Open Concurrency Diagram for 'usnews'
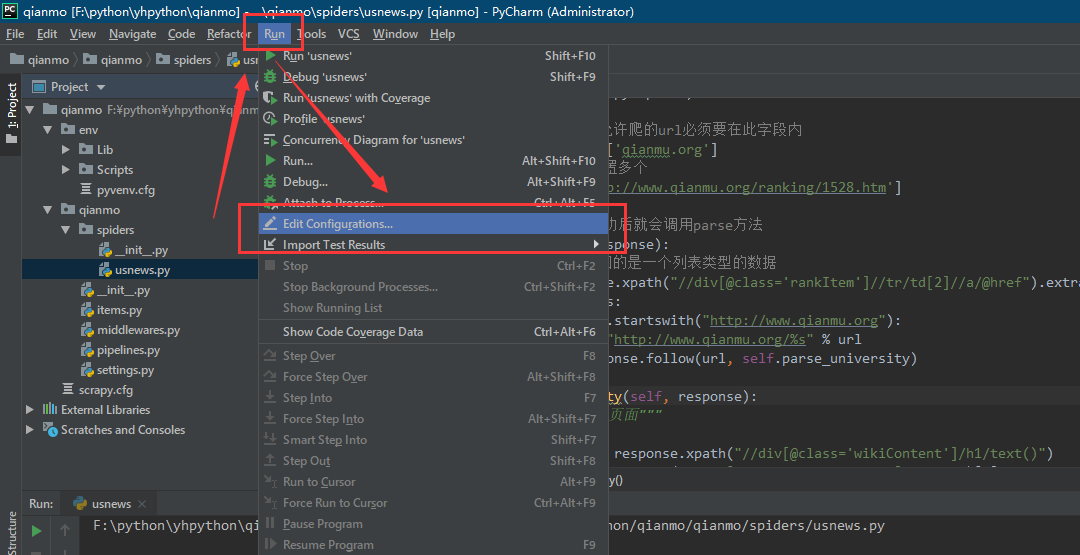This screenshot has height=555, width=1080. tap(433, 140)
